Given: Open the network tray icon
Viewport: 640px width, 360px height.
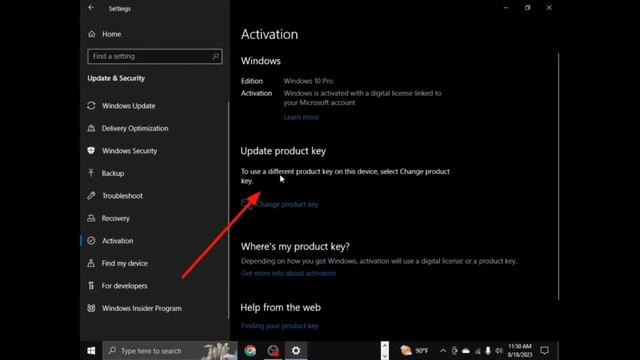Looking at the screenshot, I should click(478, 351).
